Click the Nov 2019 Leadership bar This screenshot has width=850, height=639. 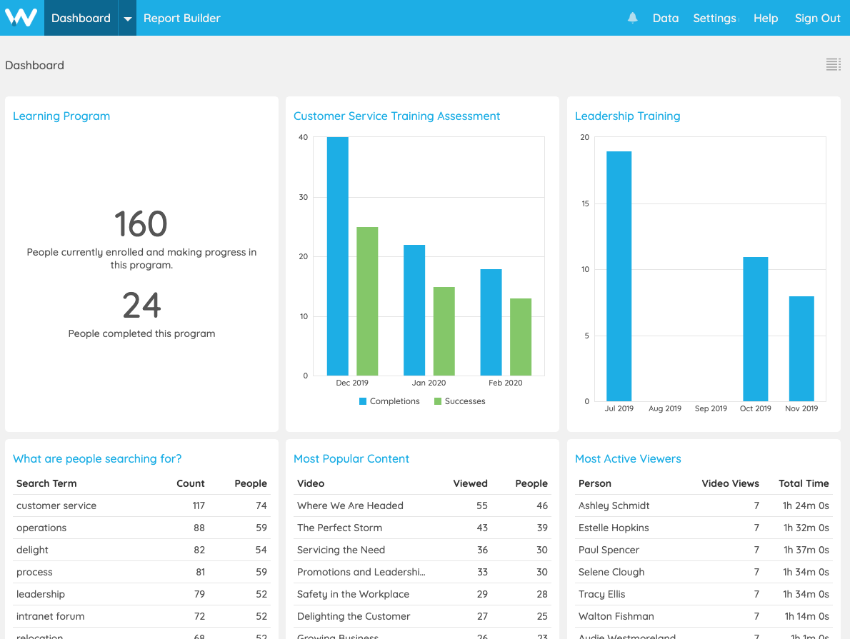coord(801,348)
